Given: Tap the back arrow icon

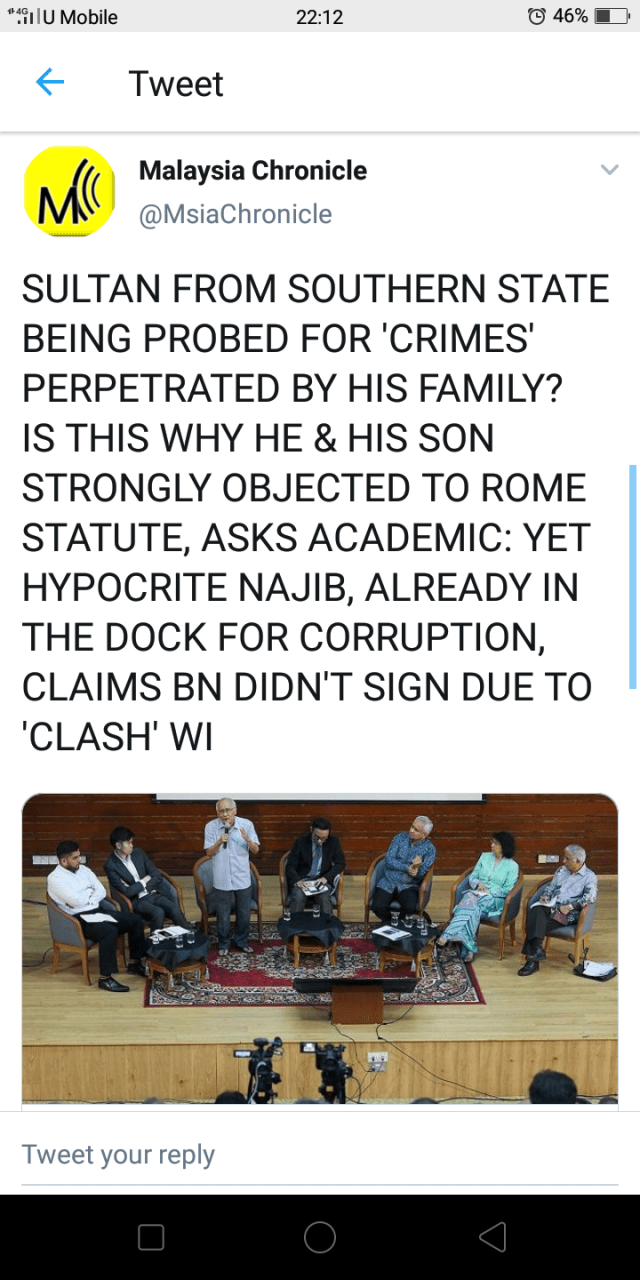Looking at the screenshot, I should click(49, 82).
